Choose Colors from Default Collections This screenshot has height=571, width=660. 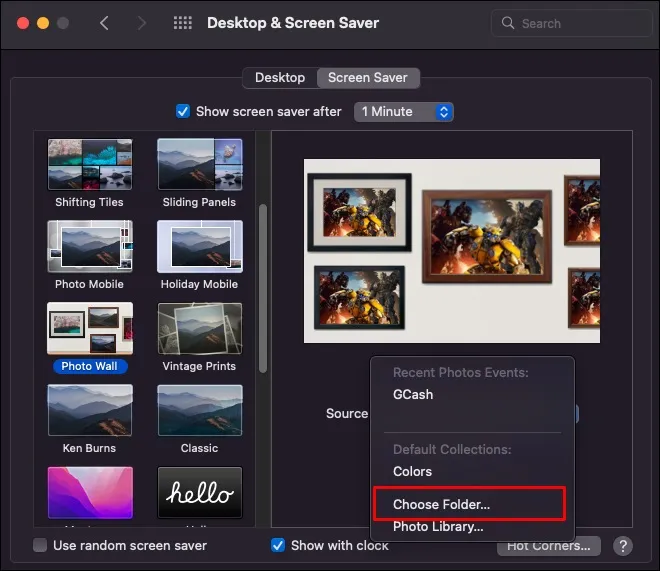pos(412,472)
